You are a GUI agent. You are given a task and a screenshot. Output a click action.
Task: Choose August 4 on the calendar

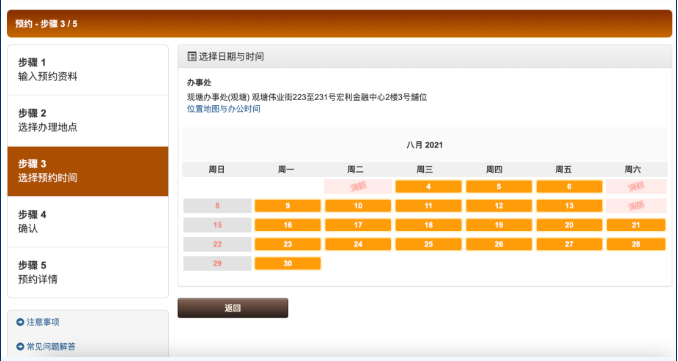click(x=429, y=187)
